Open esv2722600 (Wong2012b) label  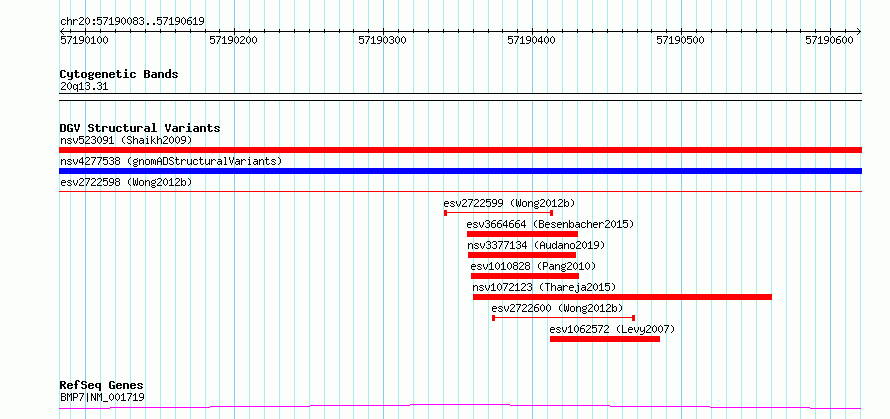coord(557,308)
